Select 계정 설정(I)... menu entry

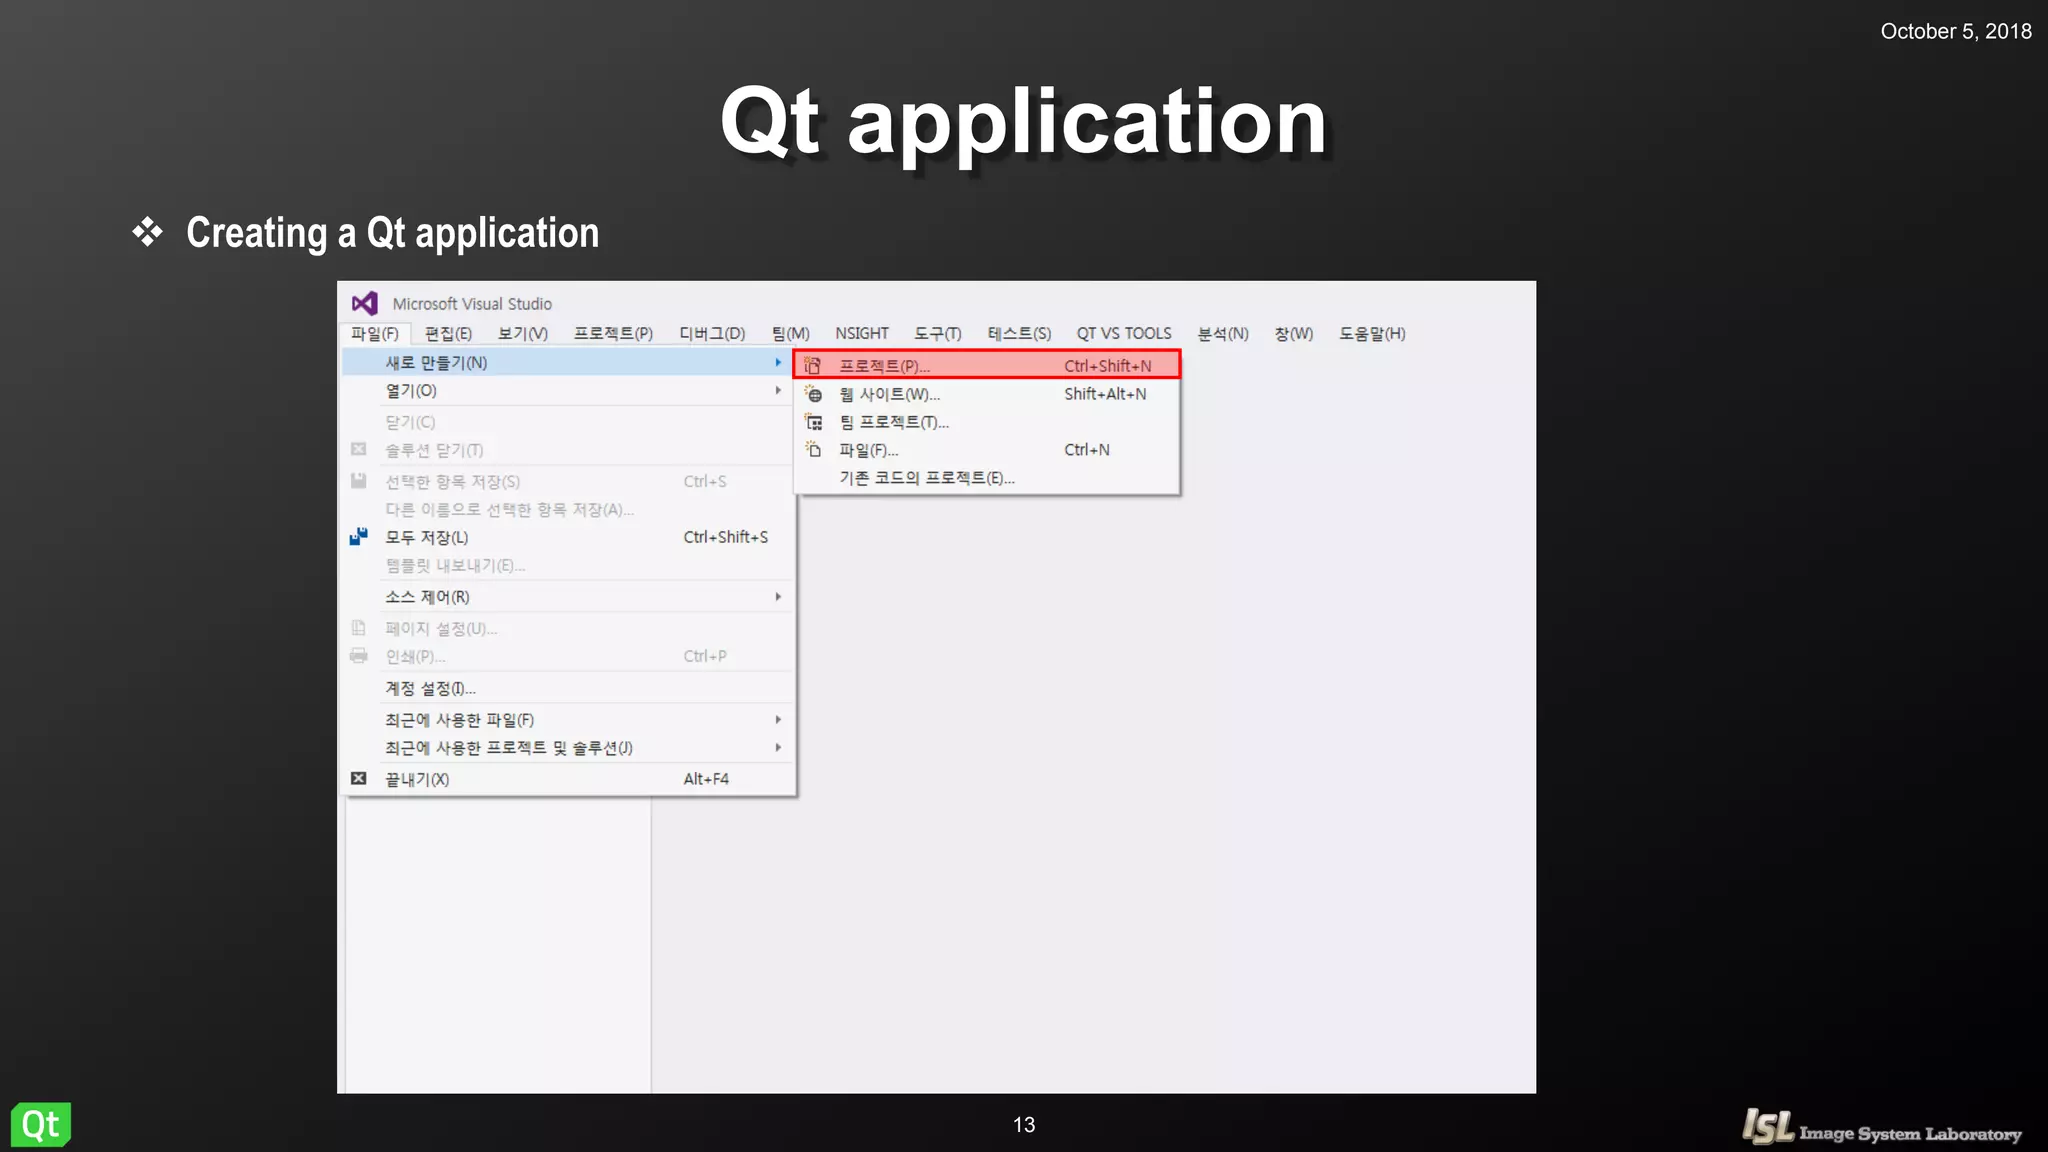pyautogui.click(x=430, y=688)
